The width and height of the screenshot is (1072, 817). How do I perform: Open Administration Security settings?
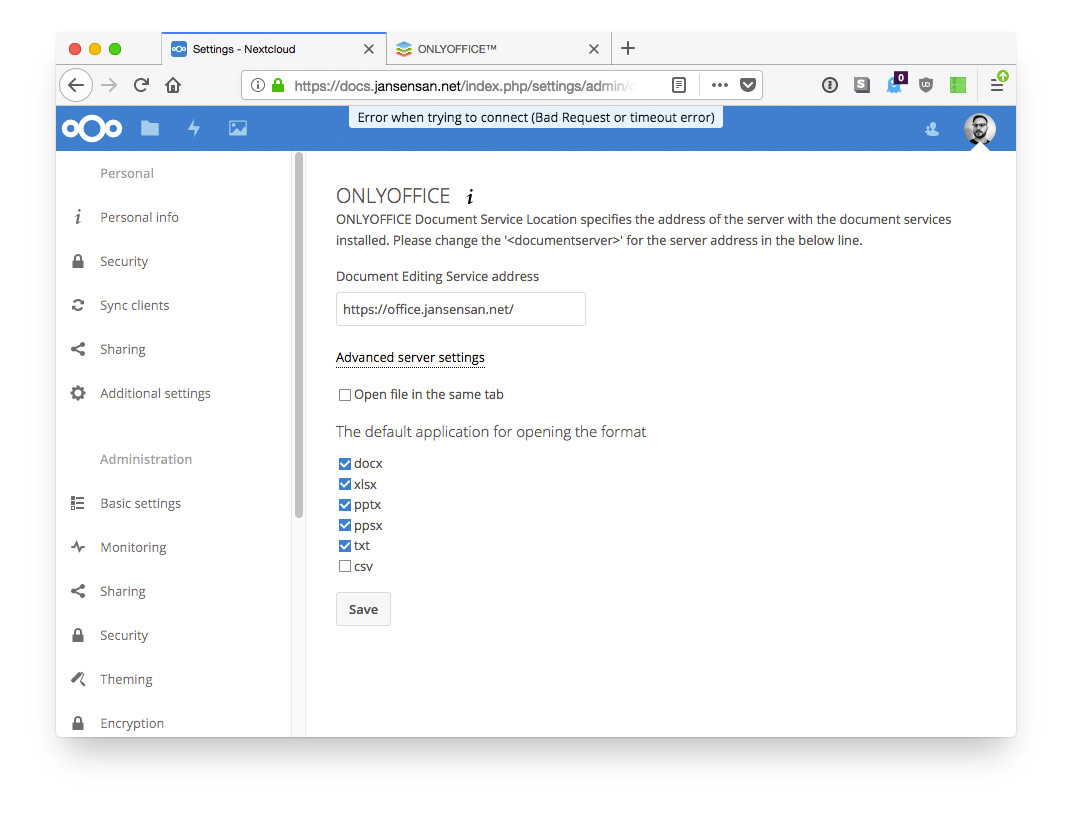(x=124, y=635)
